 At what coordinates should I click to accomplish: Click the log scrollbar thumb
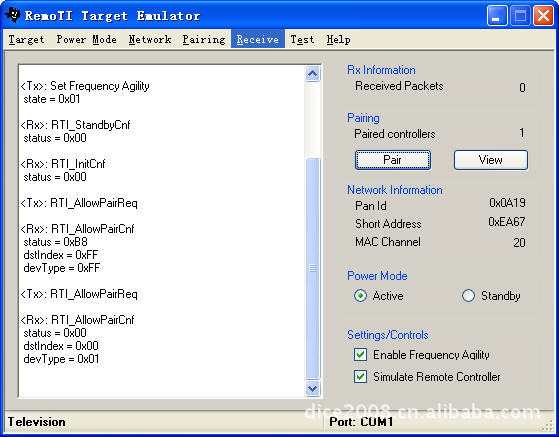click(313, 268)
